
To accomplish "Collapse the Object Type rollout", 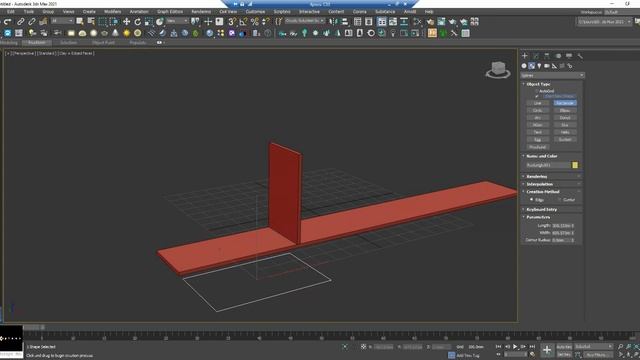I will click(x=538, y=84).
